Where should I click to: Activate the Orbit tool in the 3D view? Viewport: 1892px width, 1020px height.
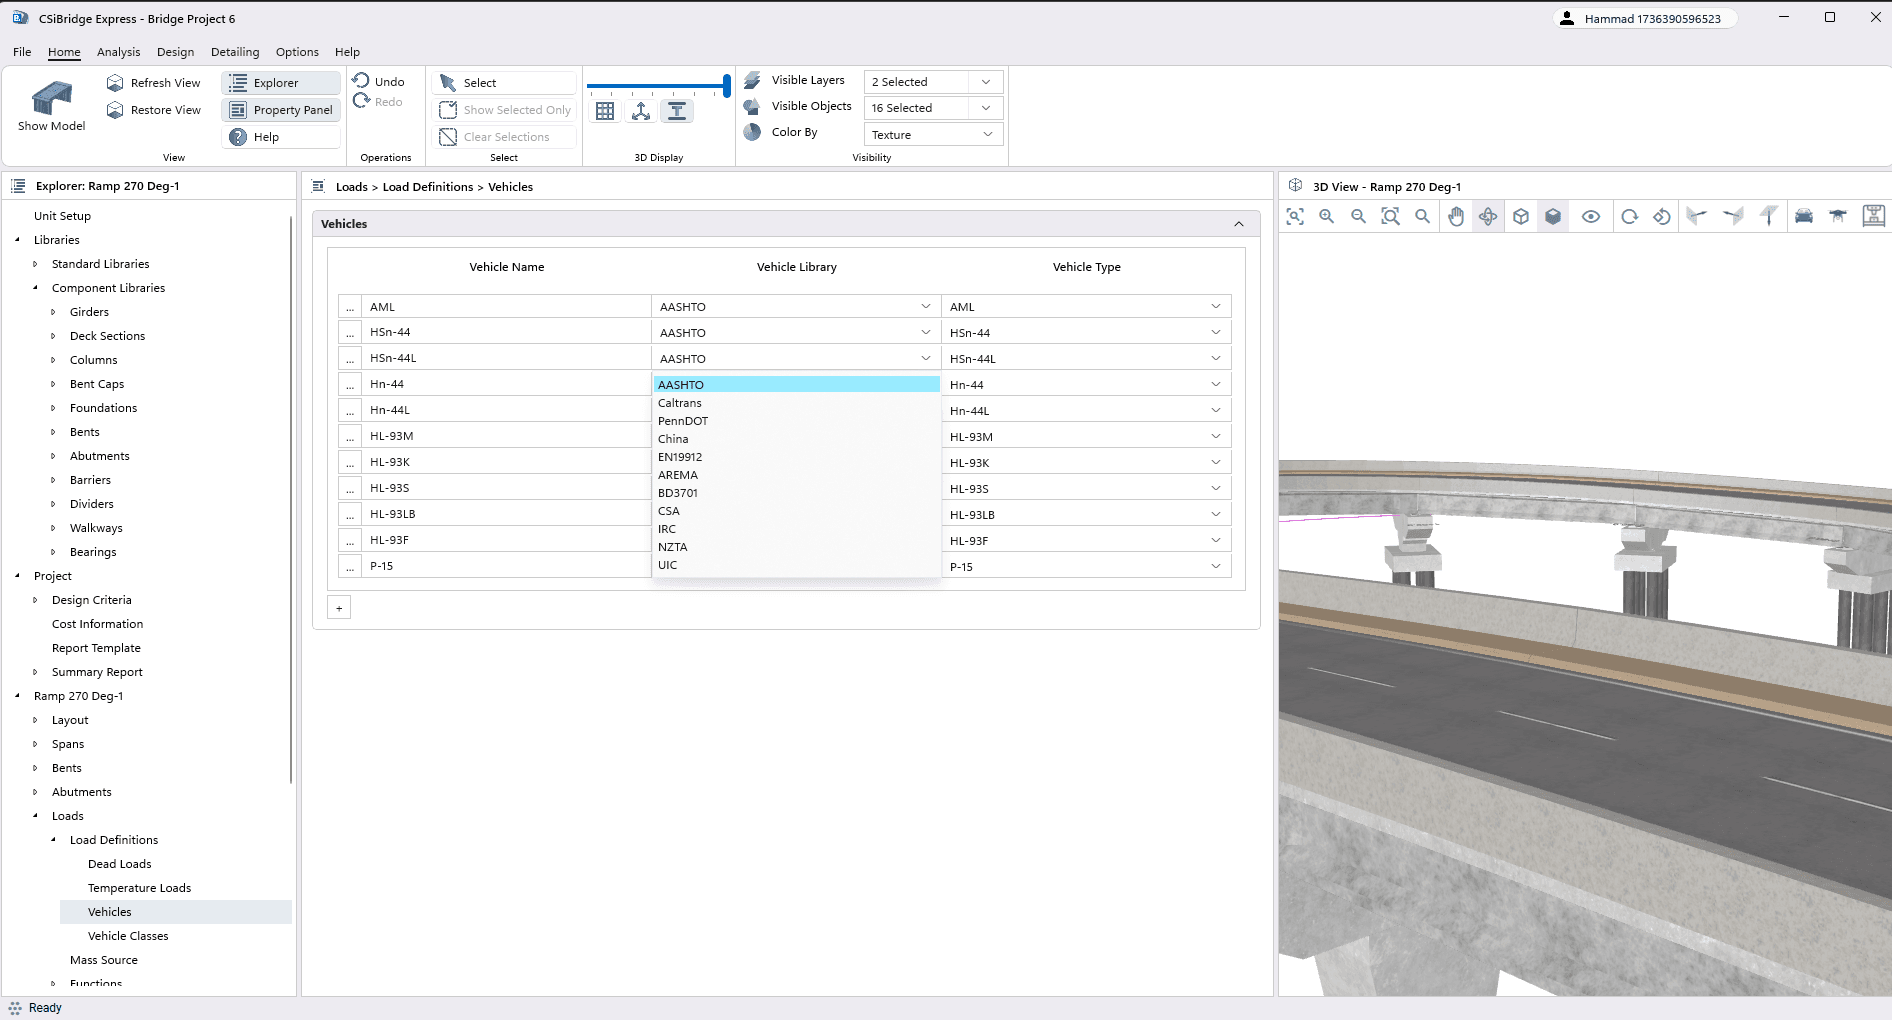pos(1488,215)
